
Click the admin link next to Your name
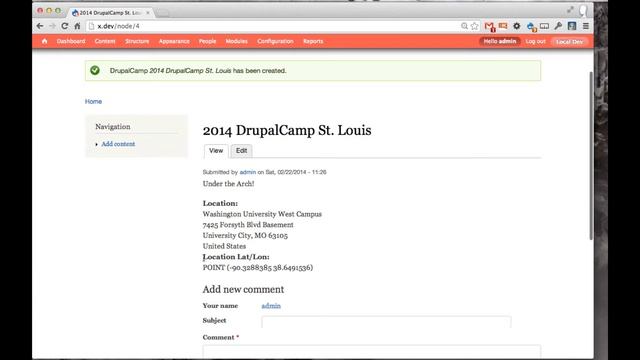[x=271, y=306]
